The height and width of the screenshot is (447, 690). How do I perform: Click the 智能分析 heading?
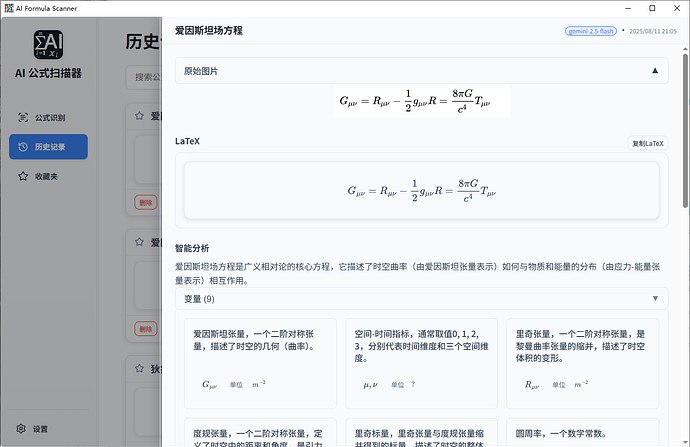click(192, 248)
